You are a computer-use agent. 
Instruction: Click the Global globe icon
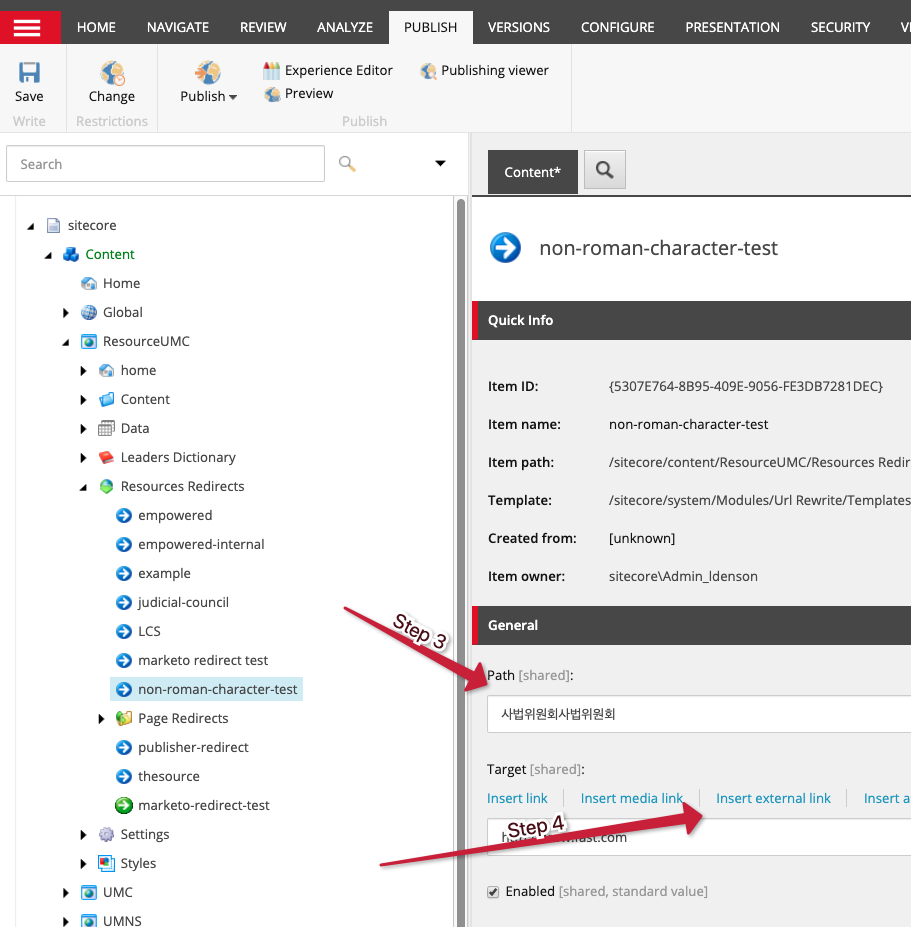coord(89,312)
